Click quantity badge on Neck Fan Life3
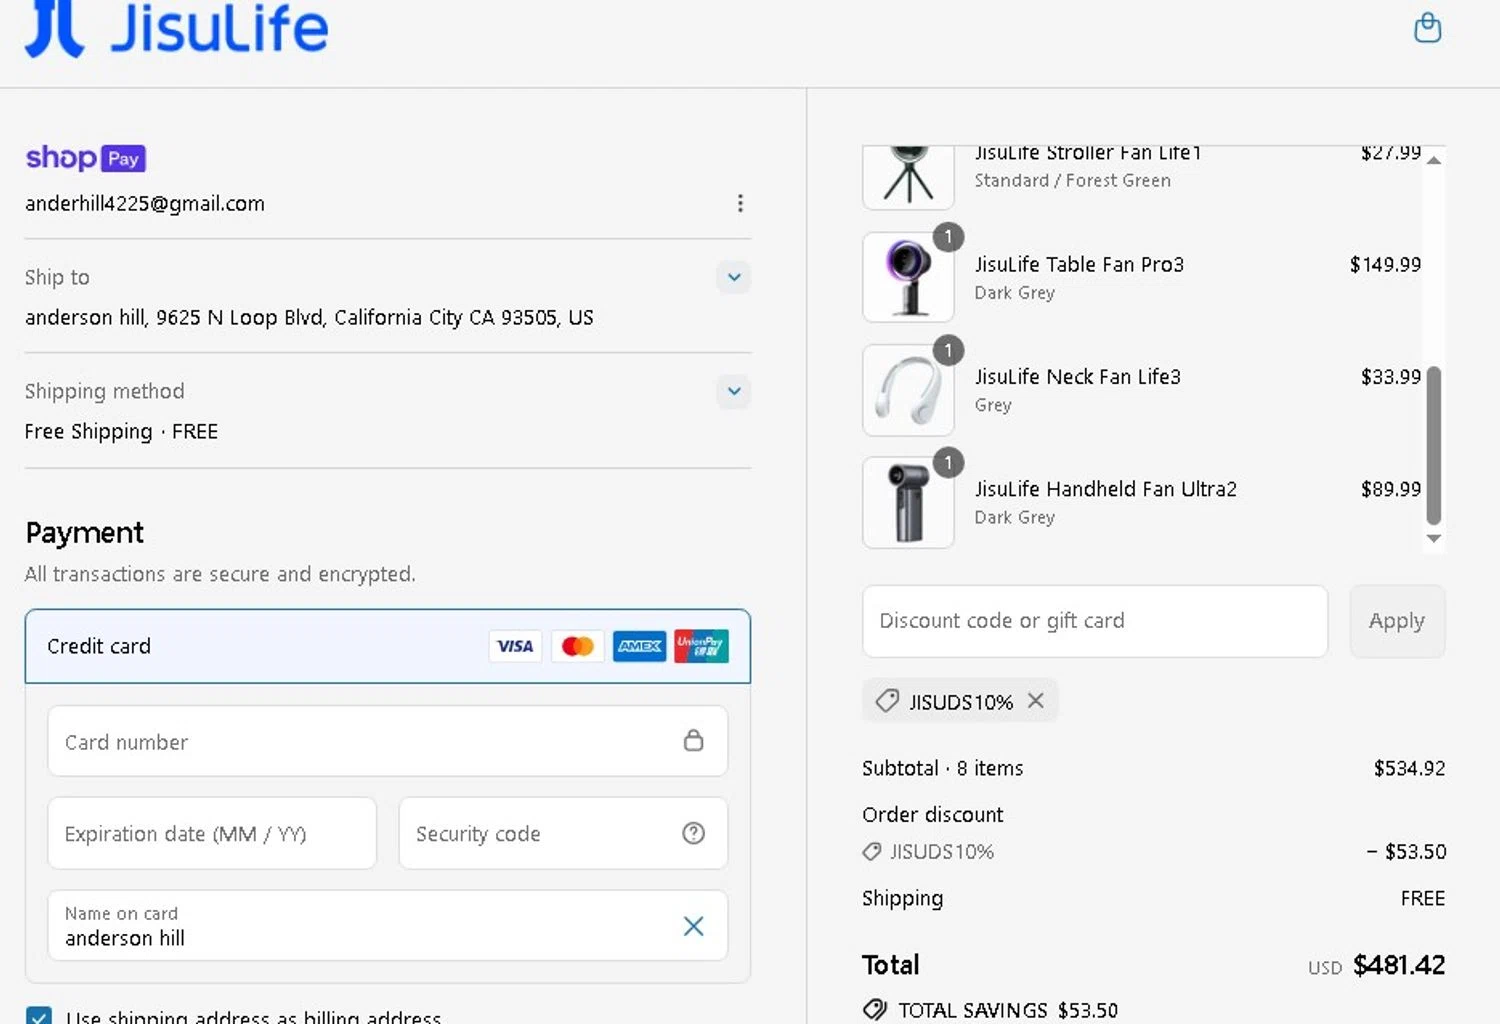Image resolution: width=1500 pixels, height=1024 pixels. (948, 350)
